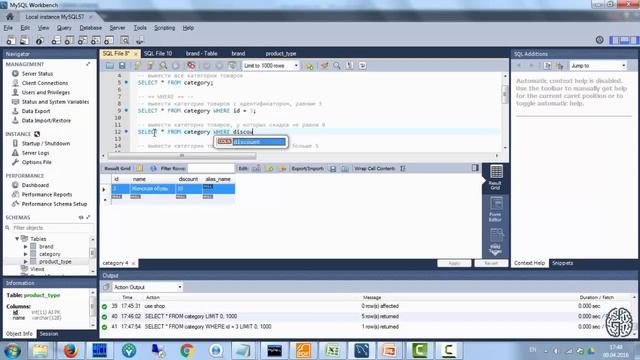Click the Stop execution icon
The width and height of the screenshot is (640, 360).
[176, 65]
